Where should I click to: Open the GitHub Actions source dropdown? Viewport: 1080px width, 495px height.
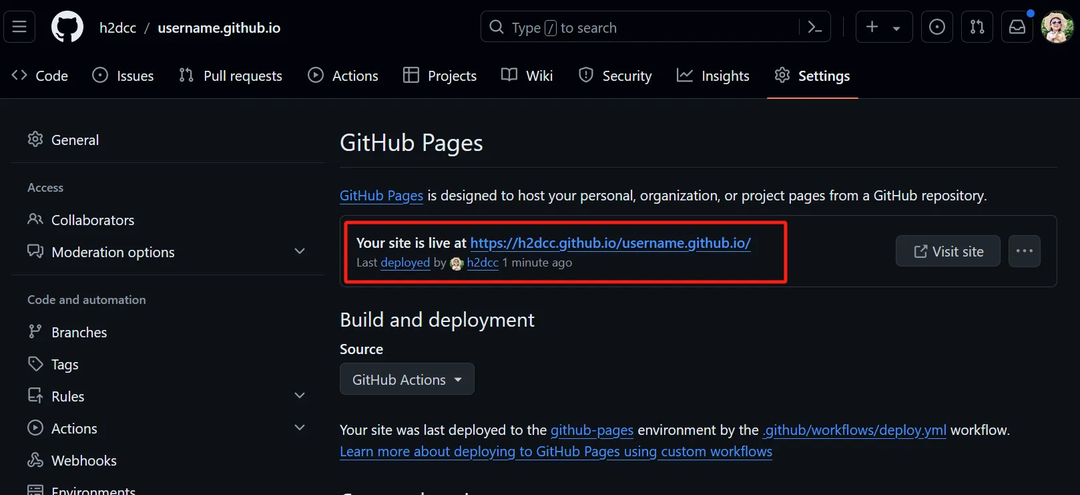(407, 380)
